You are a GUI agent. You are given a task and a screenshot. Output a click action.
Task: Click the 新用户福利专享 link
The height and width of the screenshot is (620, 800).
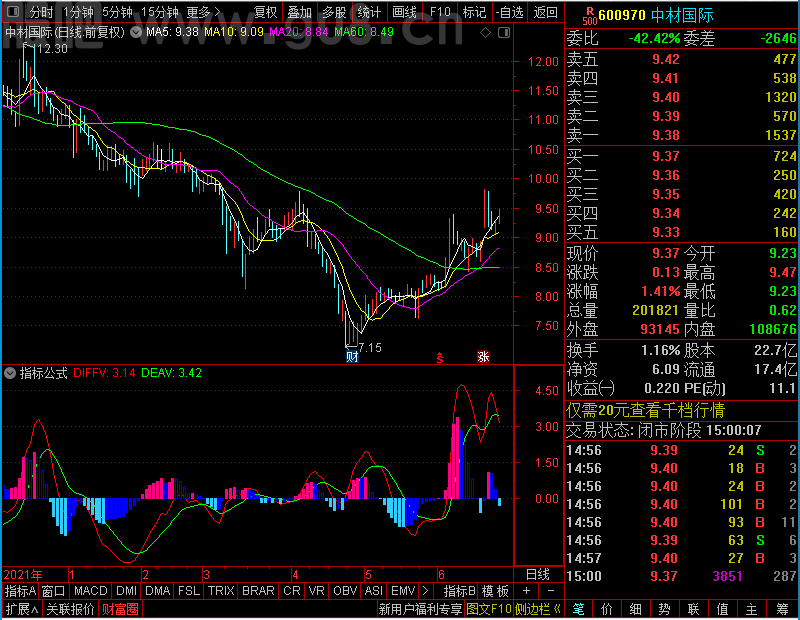tap(420, 609)
